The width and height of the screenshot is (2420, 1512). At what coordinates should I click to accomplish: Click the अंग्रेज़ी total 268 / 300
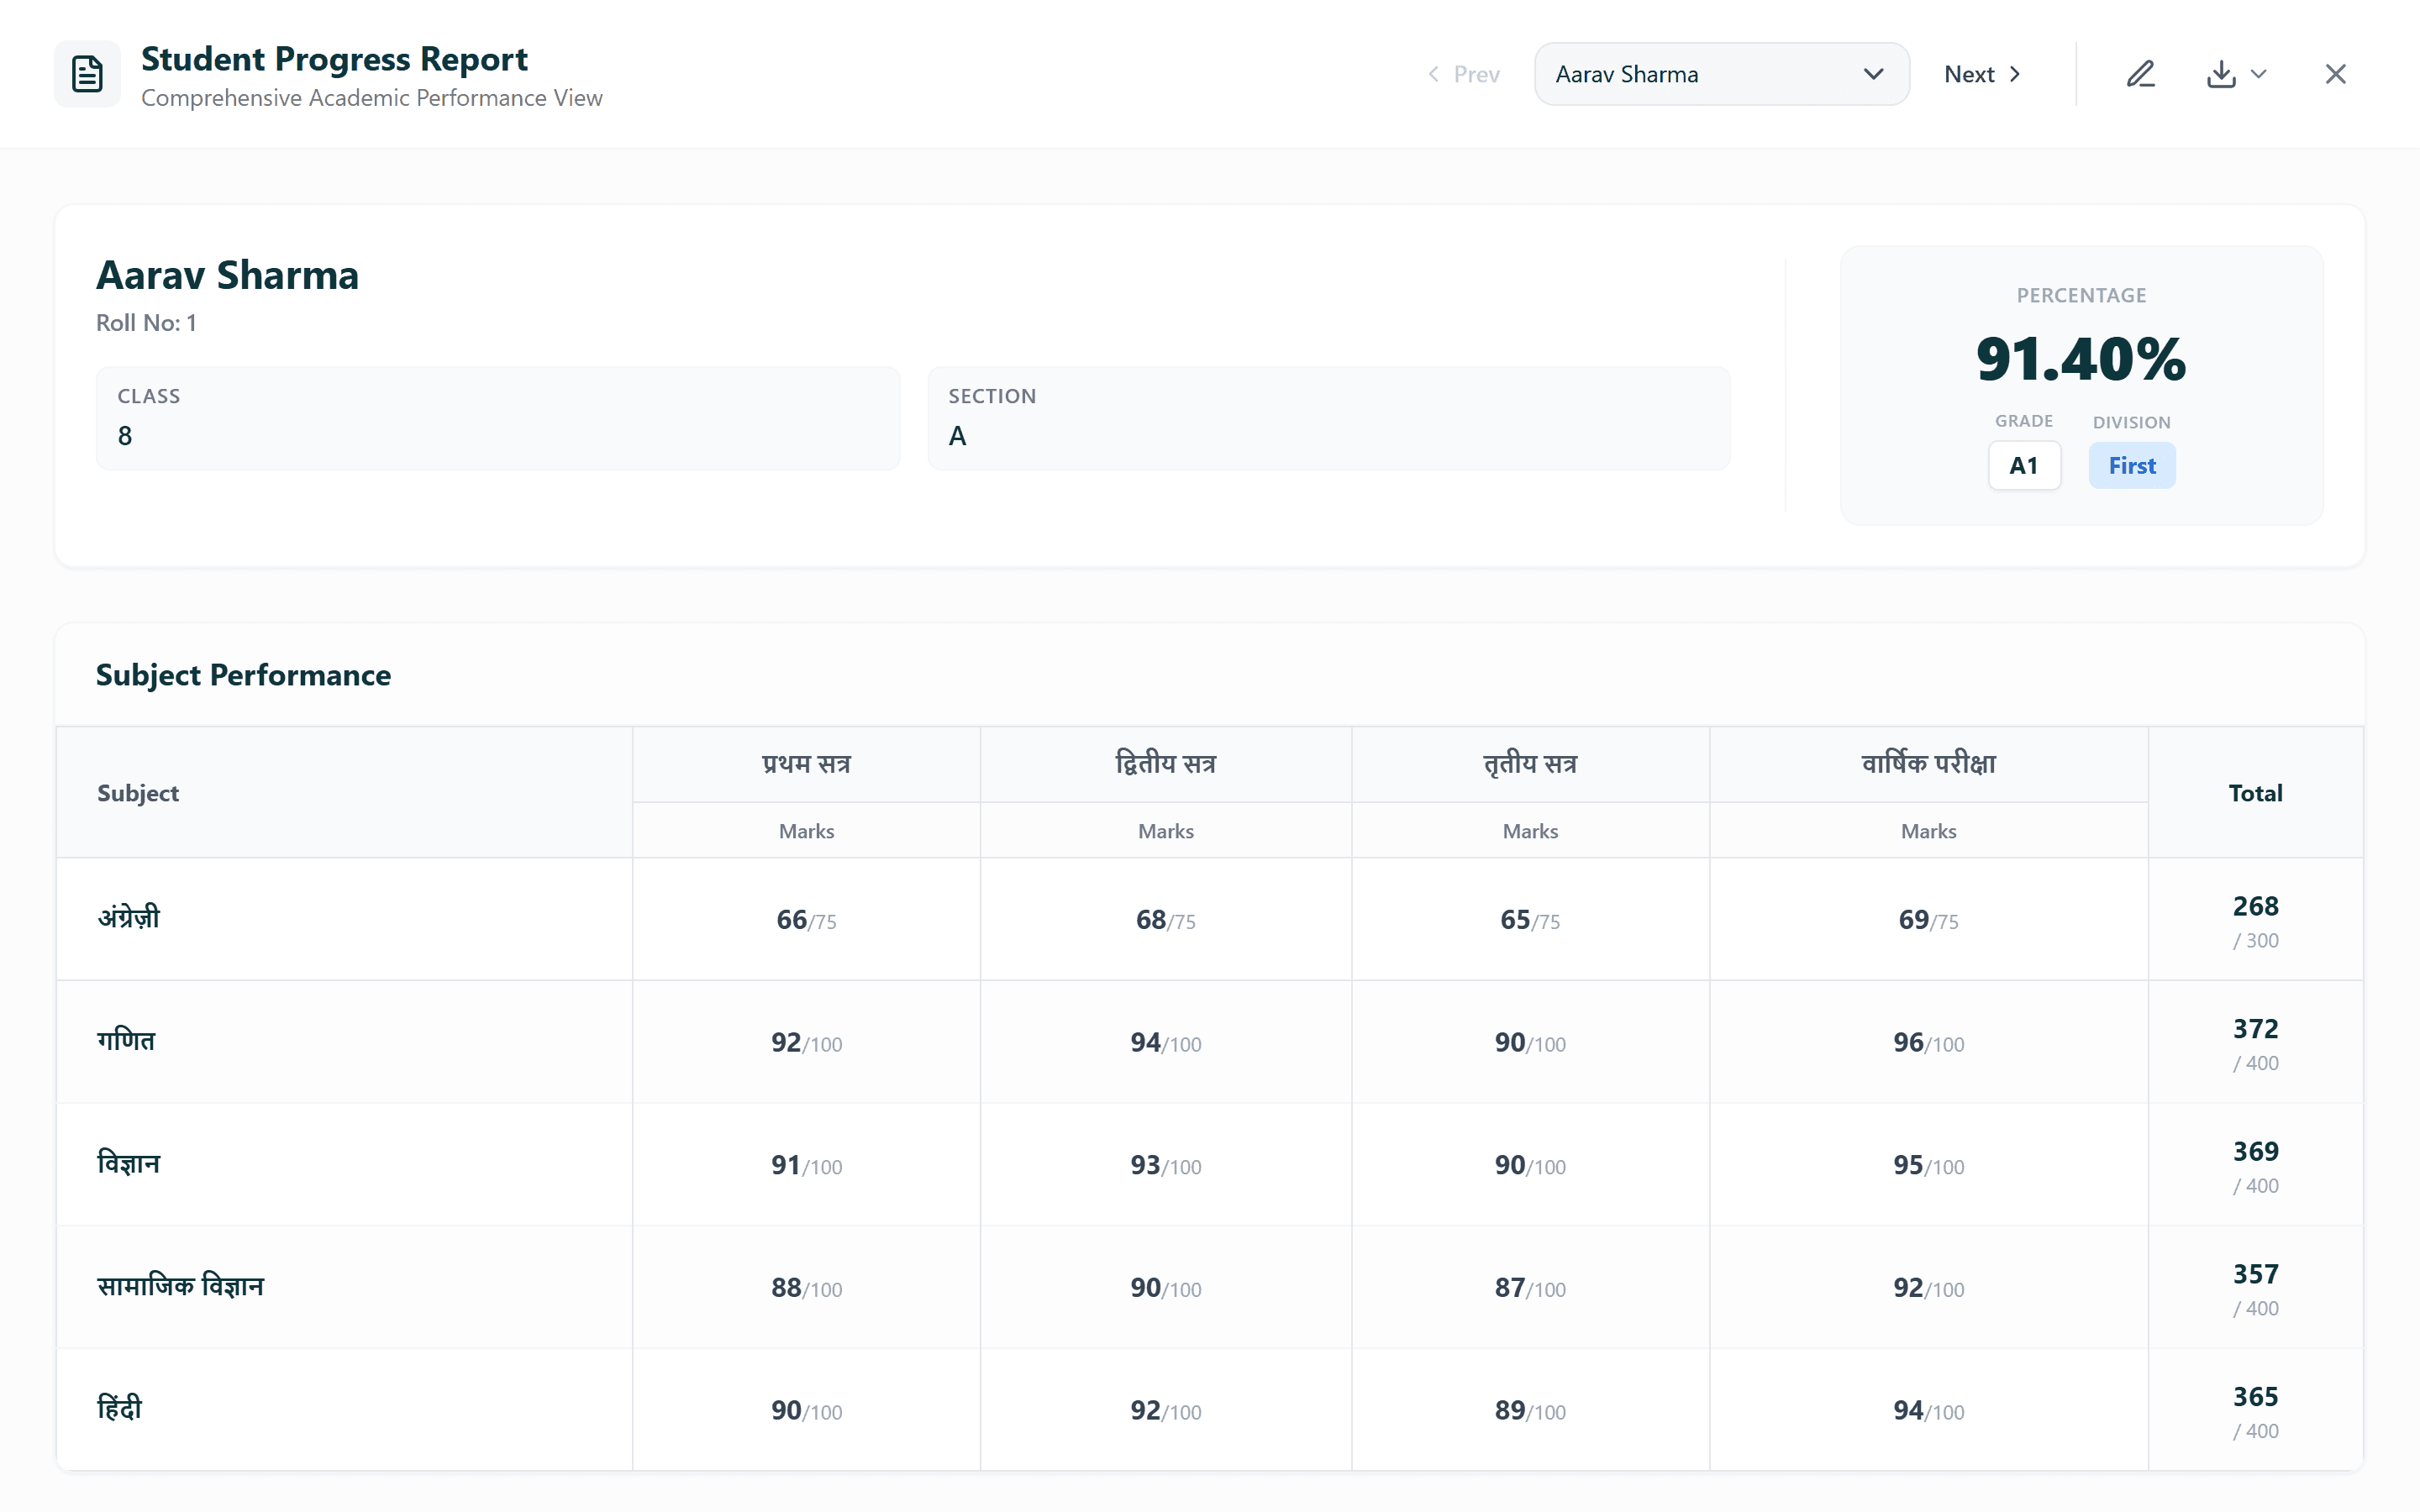(x=2255, y=921)
